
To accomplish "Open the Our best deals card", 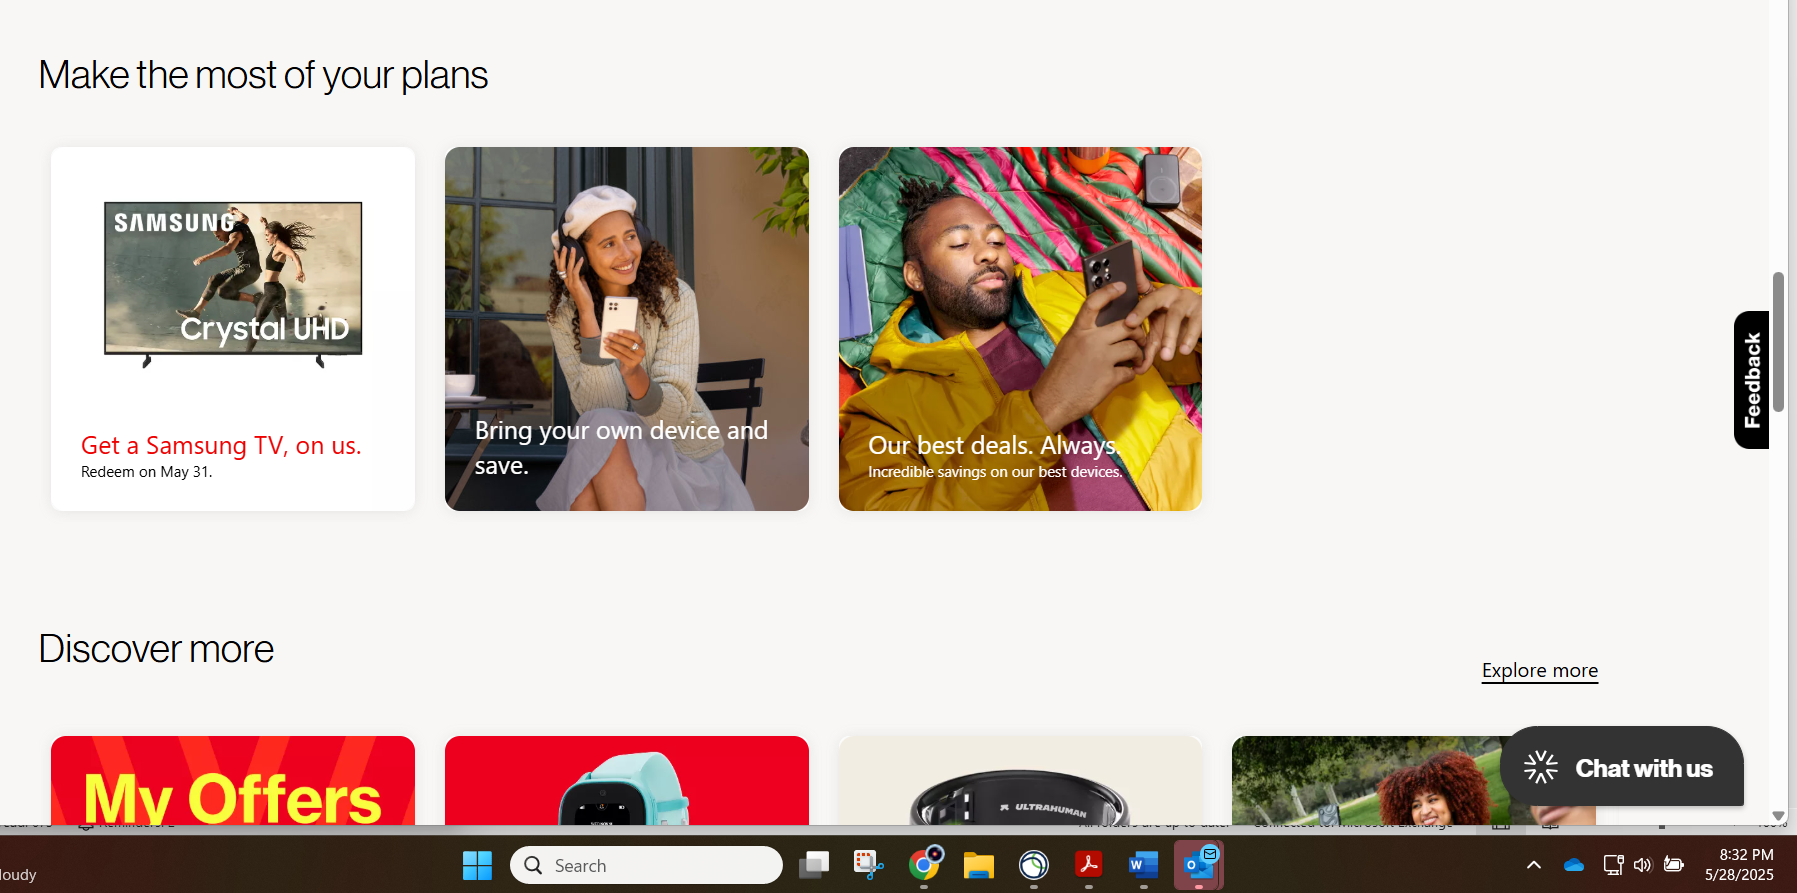I will tap(1020, 329).
